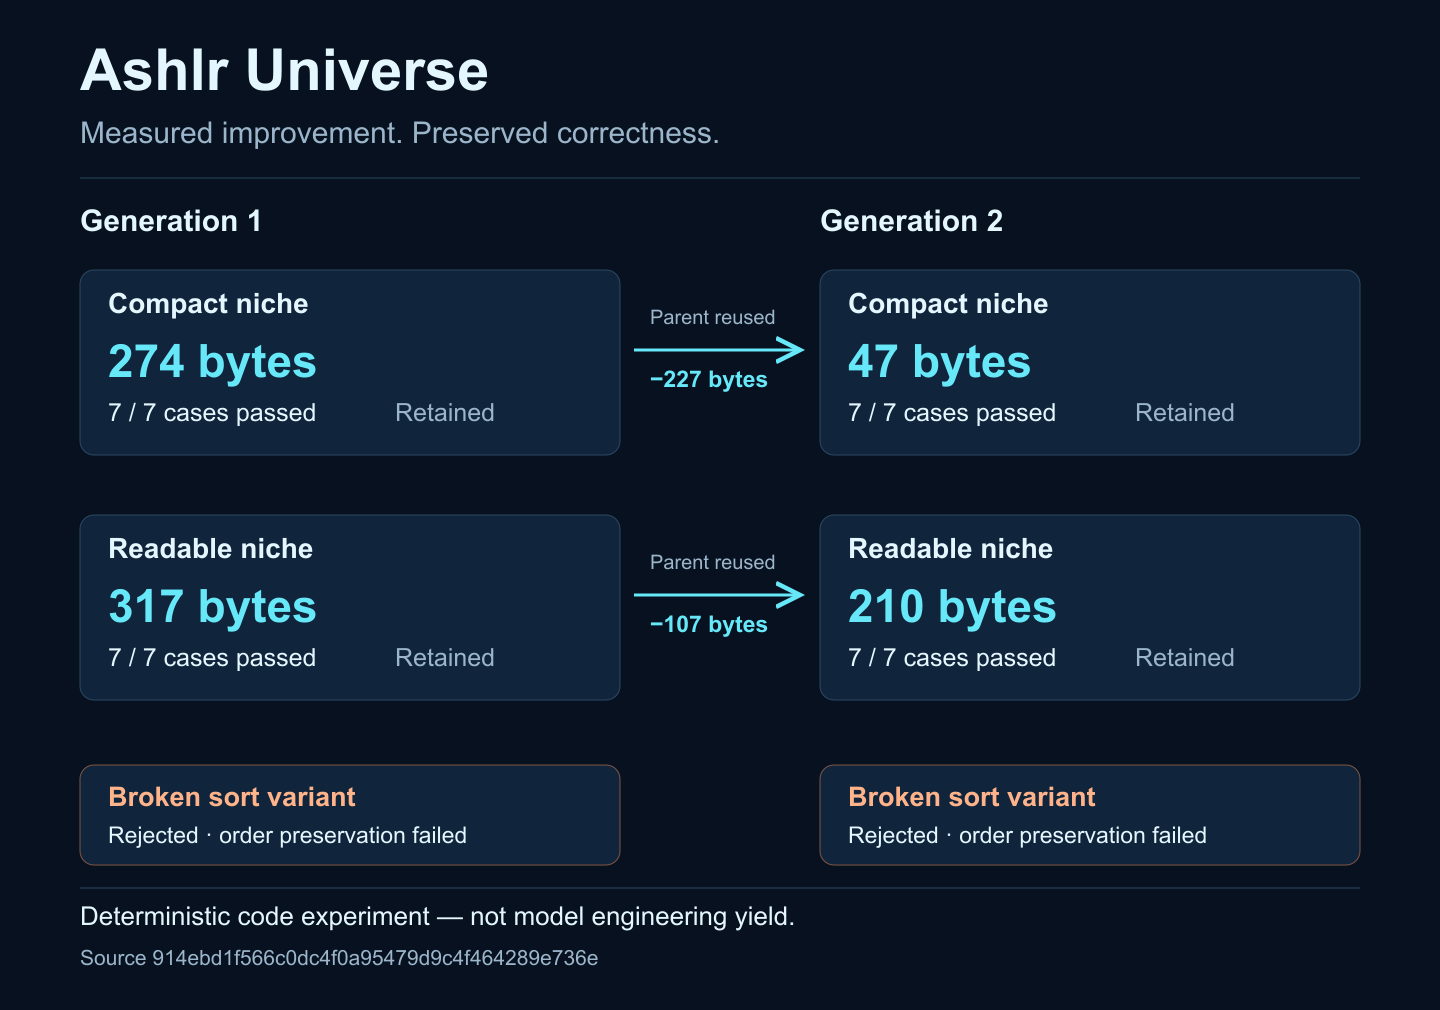Click the "47 bytes" value
This screenshot has height=1010, width=1440.
tap(939, 362)
